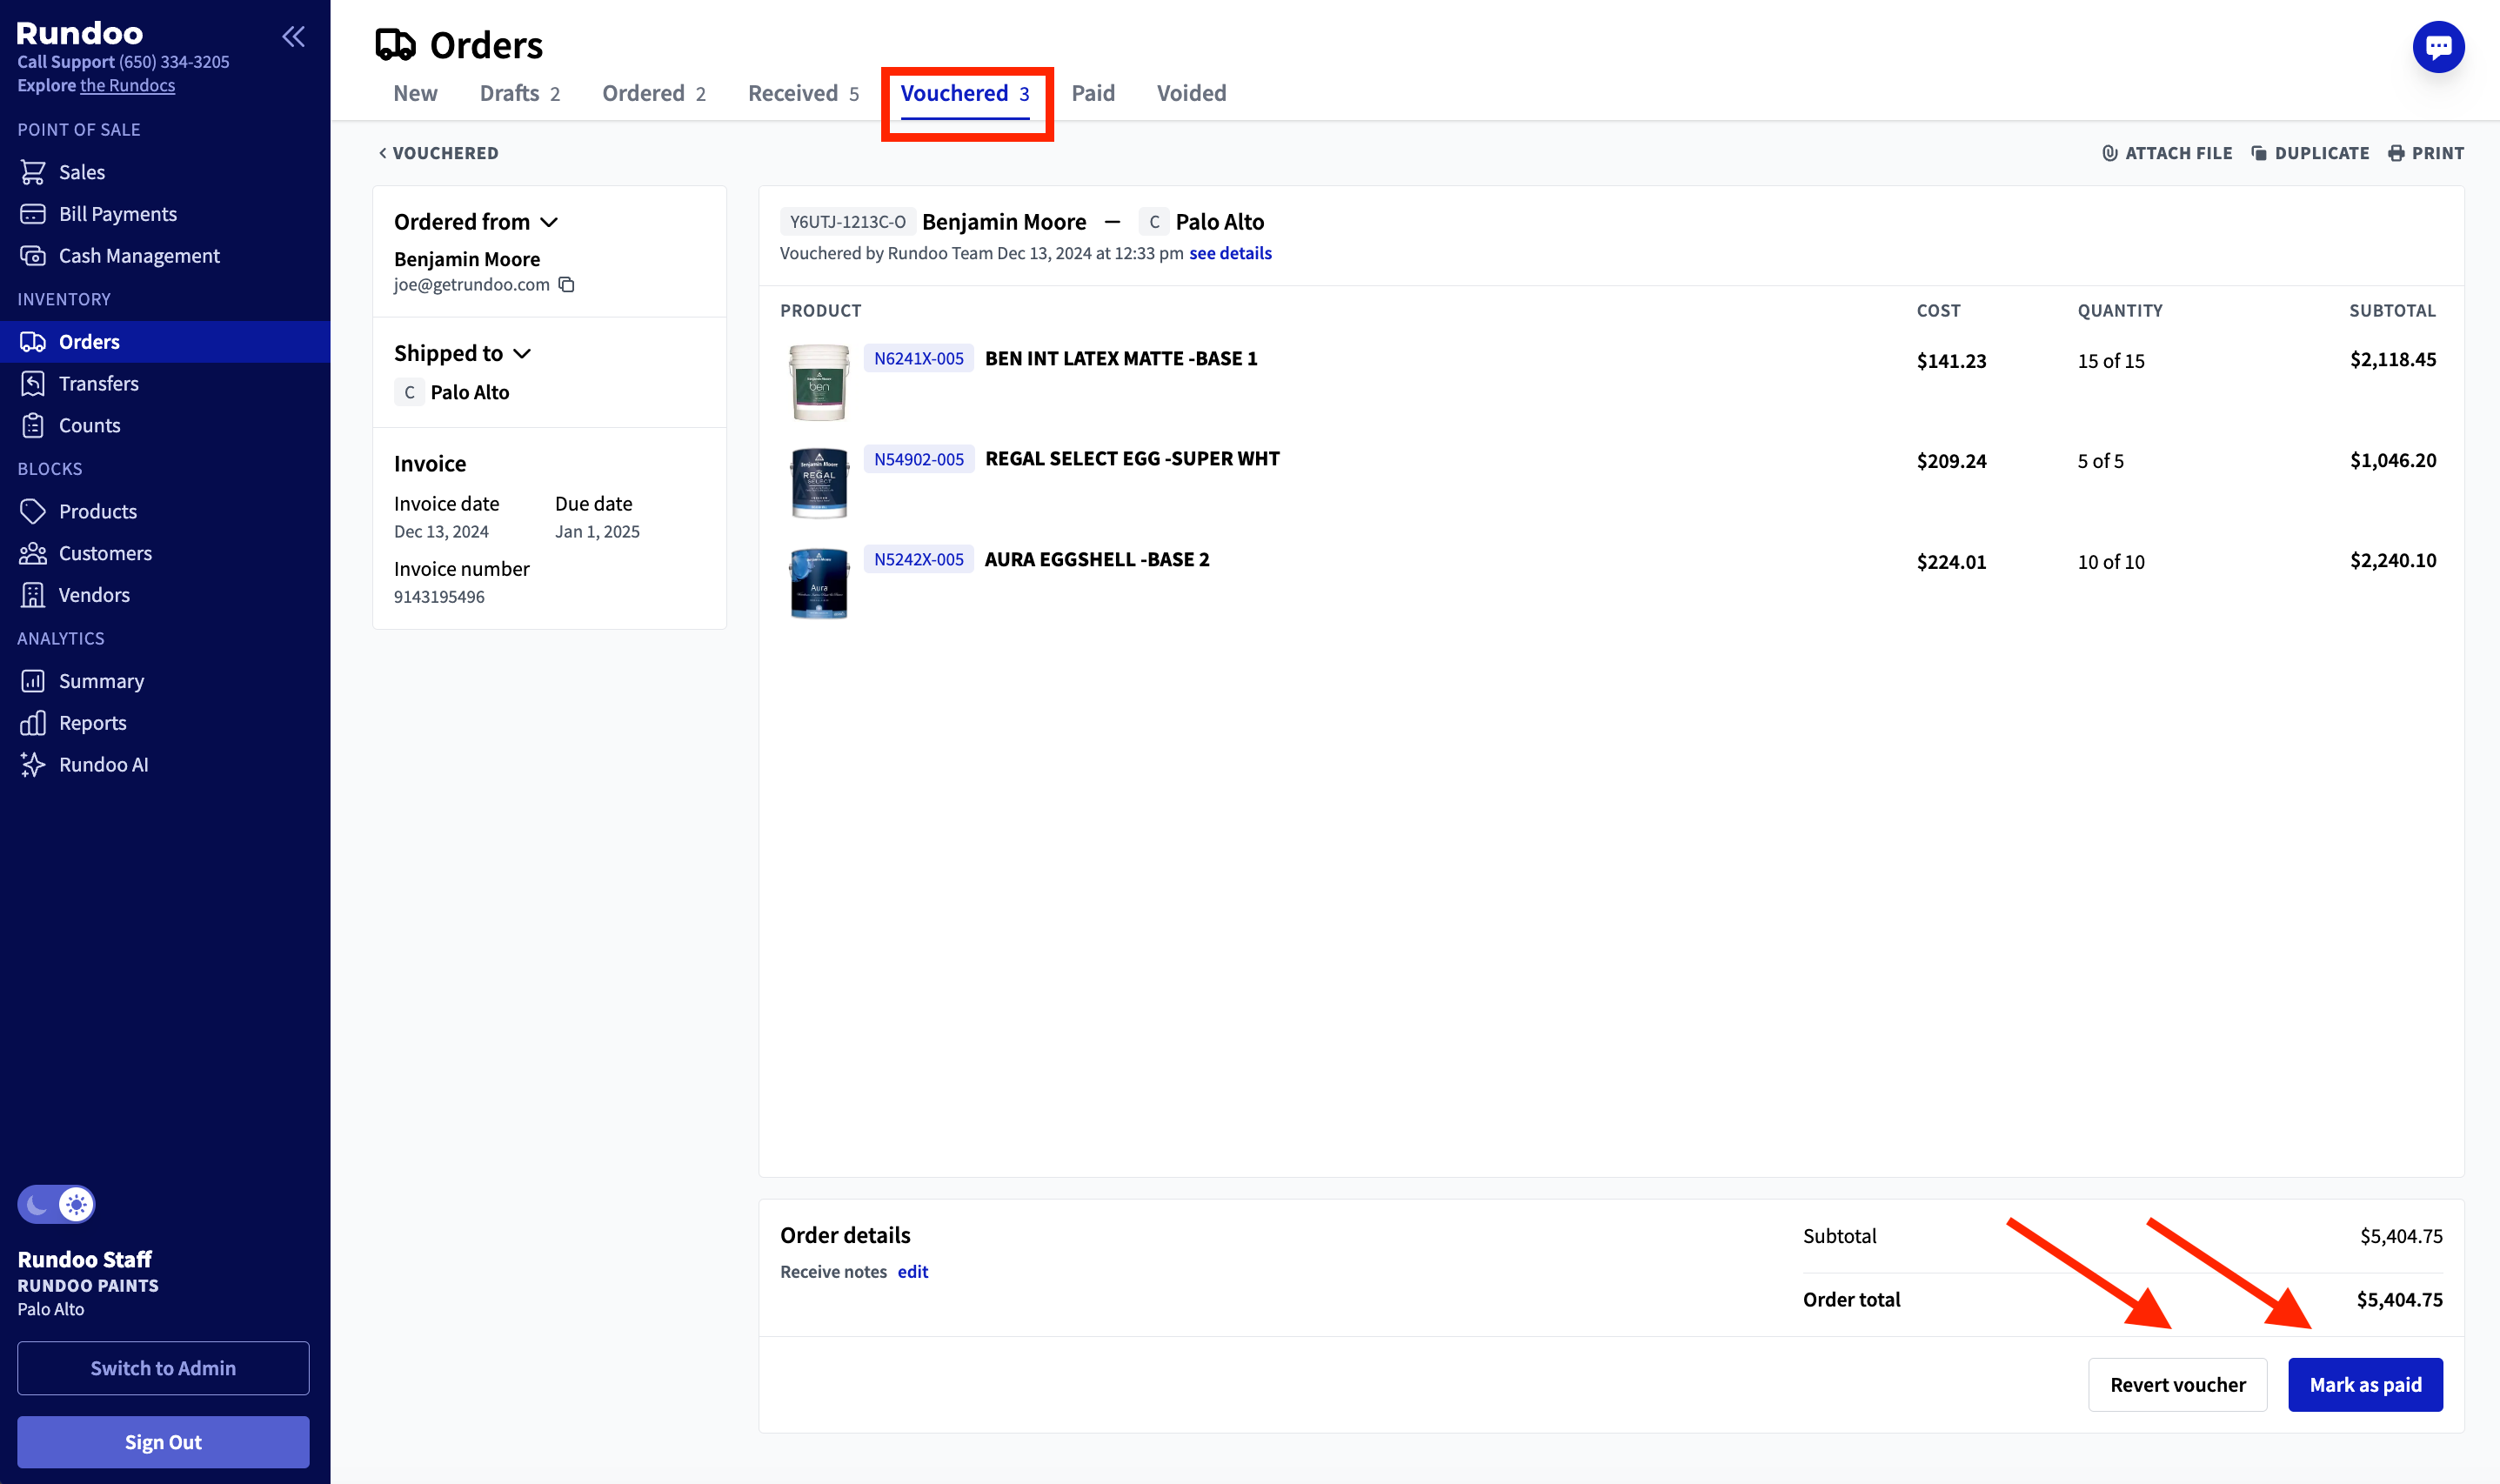Open SKU N5242X-005 product link
The height and width of the screenshot is (1484, 2500).
[919, 559]
